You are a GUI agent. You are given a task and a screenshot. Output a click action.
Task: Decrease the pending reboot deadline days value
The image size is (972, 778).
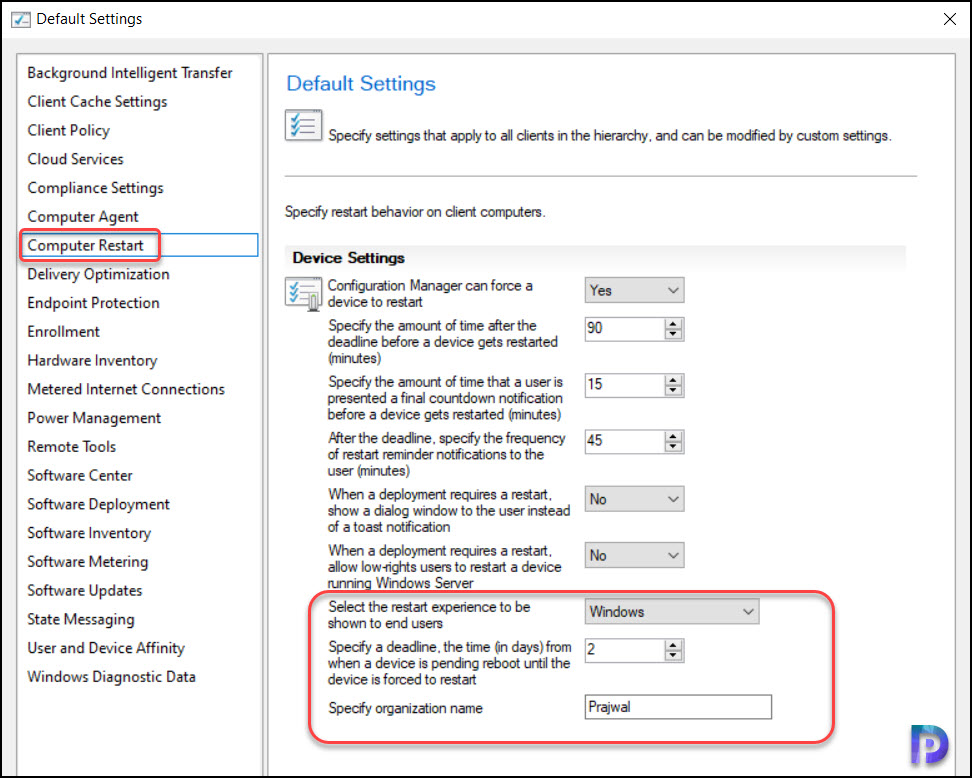click(x=673, y=656)
